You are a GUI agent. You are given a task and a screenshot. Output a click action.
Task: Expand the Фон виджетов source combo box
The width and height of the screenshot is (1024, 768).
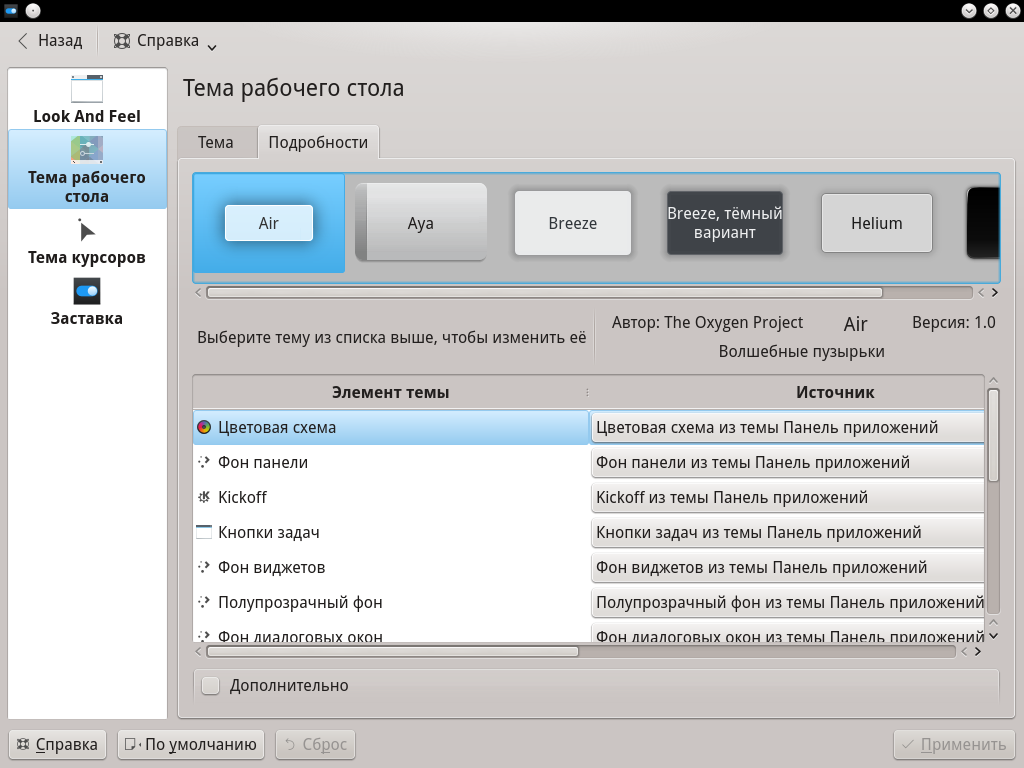pos(787,567)
